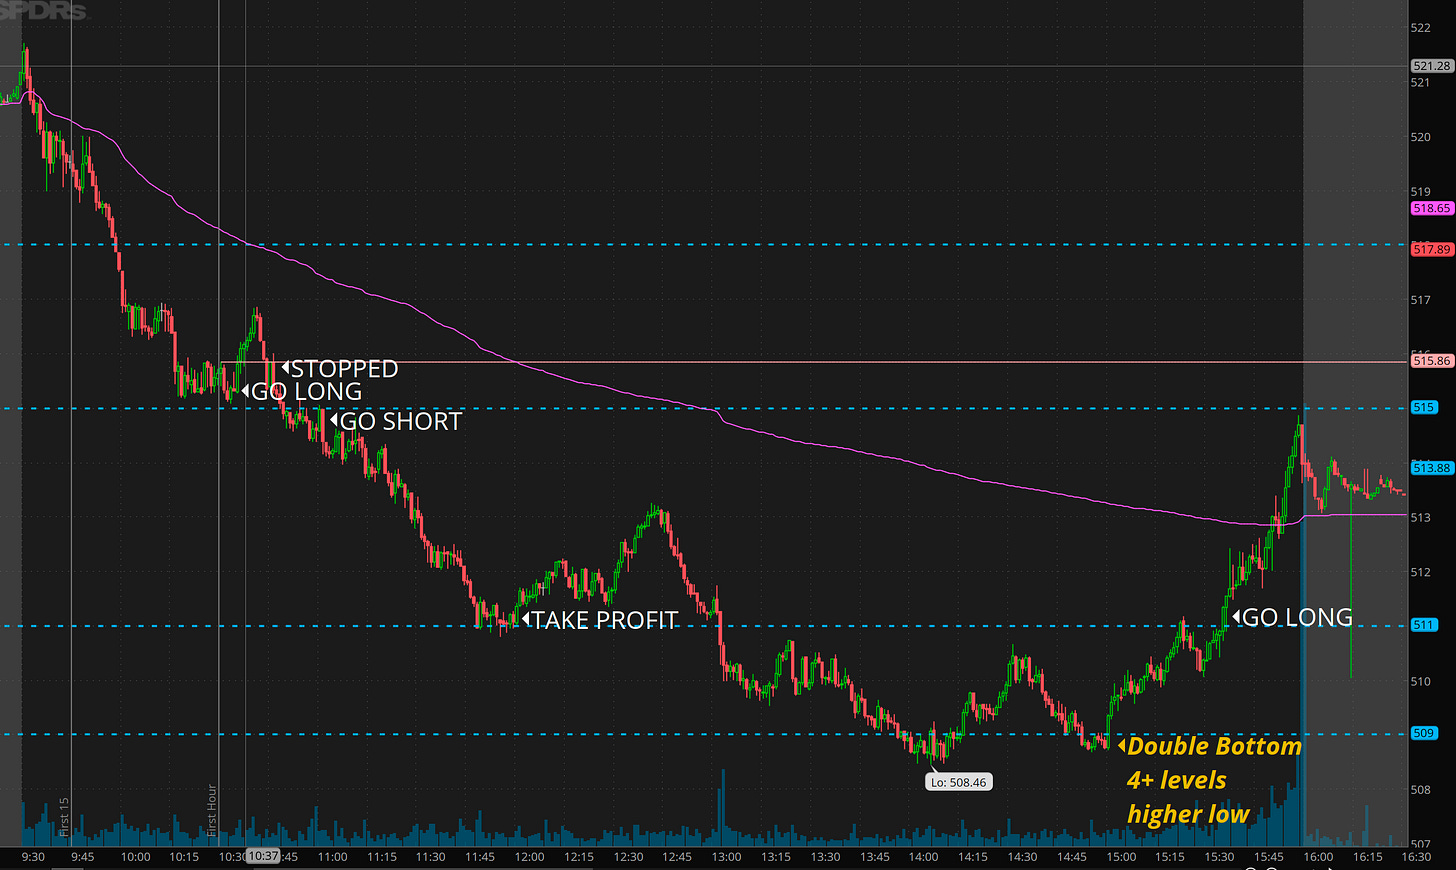Click the 512 price axis label
Viewport: 1456px width, 870px height.
1420,572
